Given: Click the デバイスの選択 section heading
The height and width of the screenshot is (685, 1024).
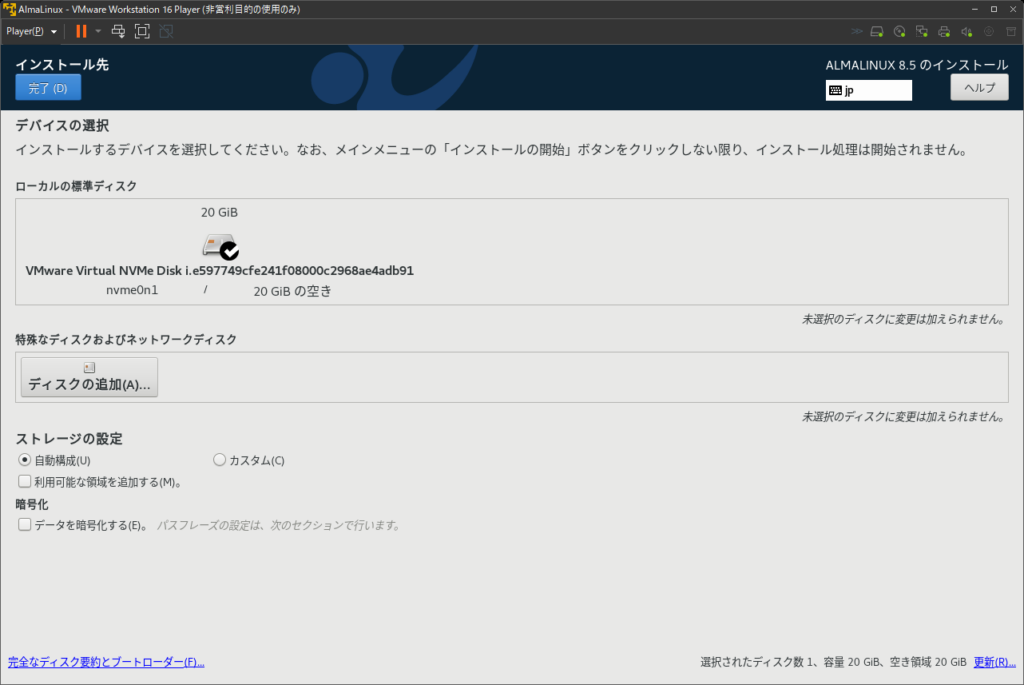Looking at the screenshot, I should tap(62, 125).
